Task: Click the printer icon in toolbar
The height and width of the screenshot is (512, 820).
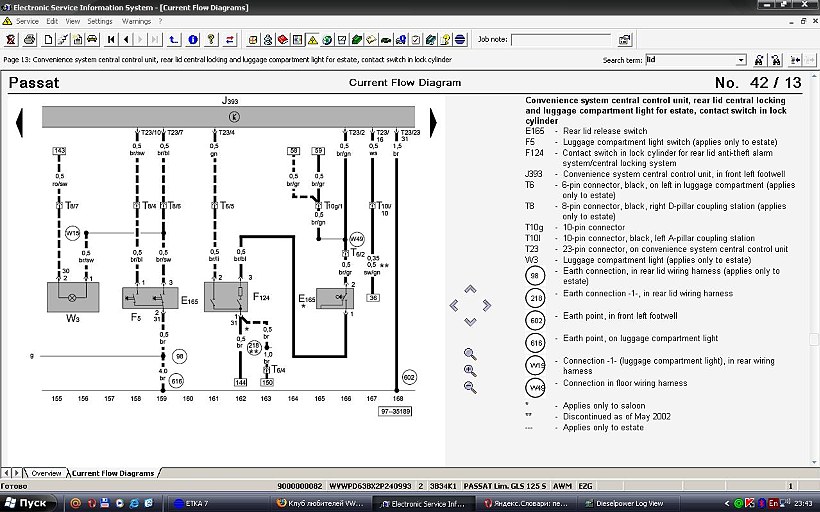Action: point(30,39)
